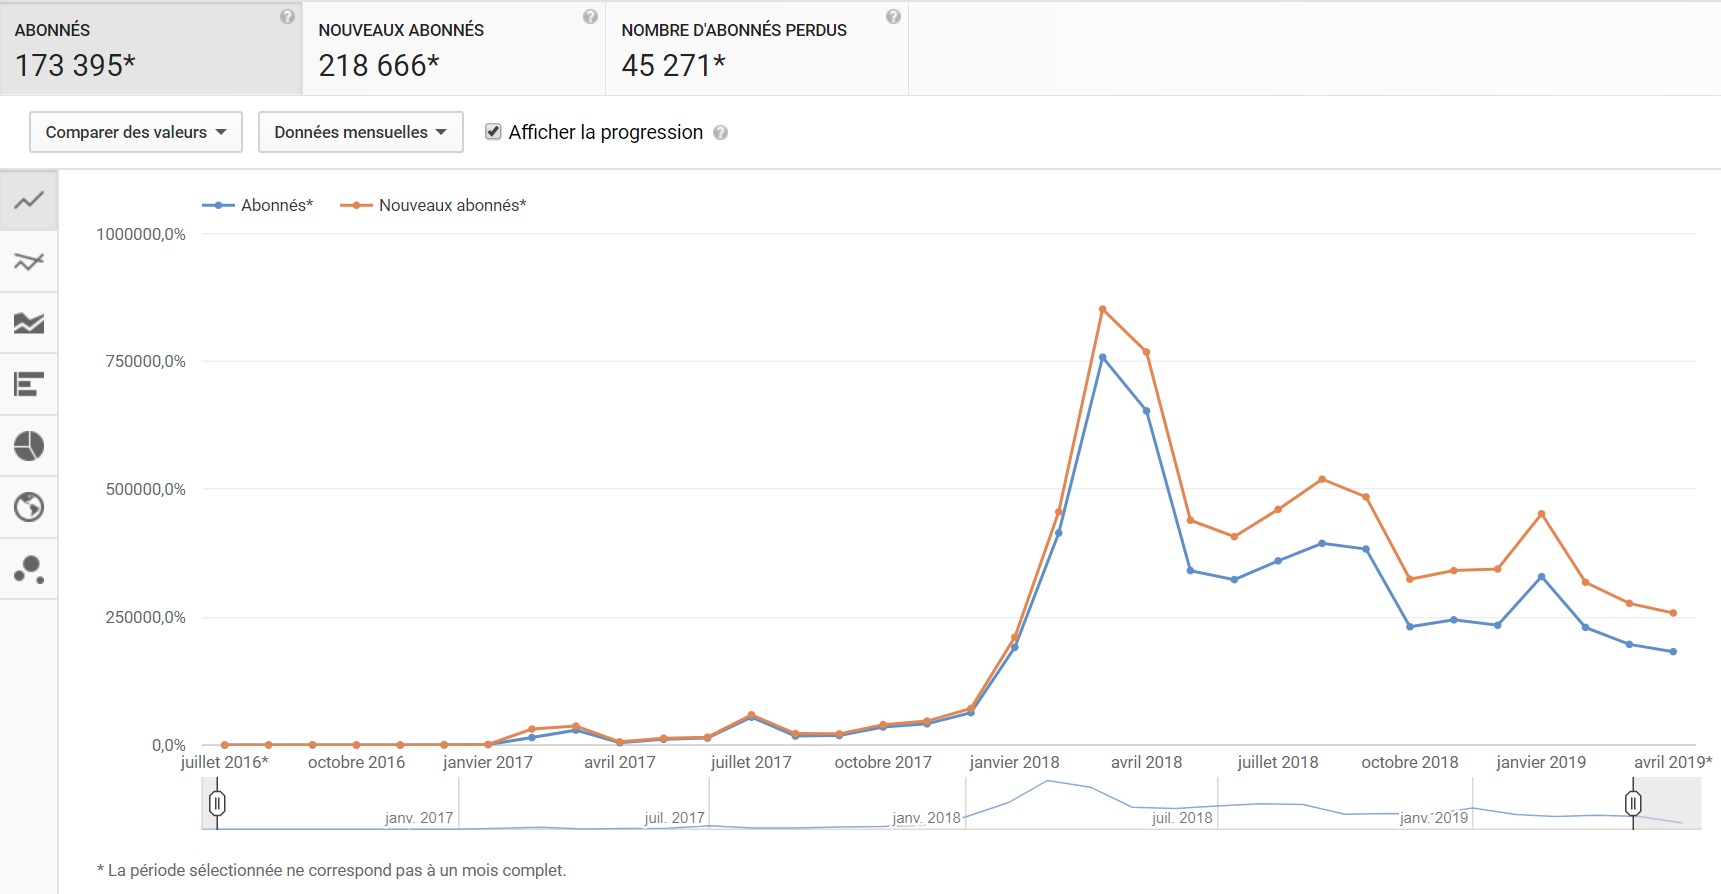Select Nombre d'abonnés perdus metric tab

[x=758, y=48]
